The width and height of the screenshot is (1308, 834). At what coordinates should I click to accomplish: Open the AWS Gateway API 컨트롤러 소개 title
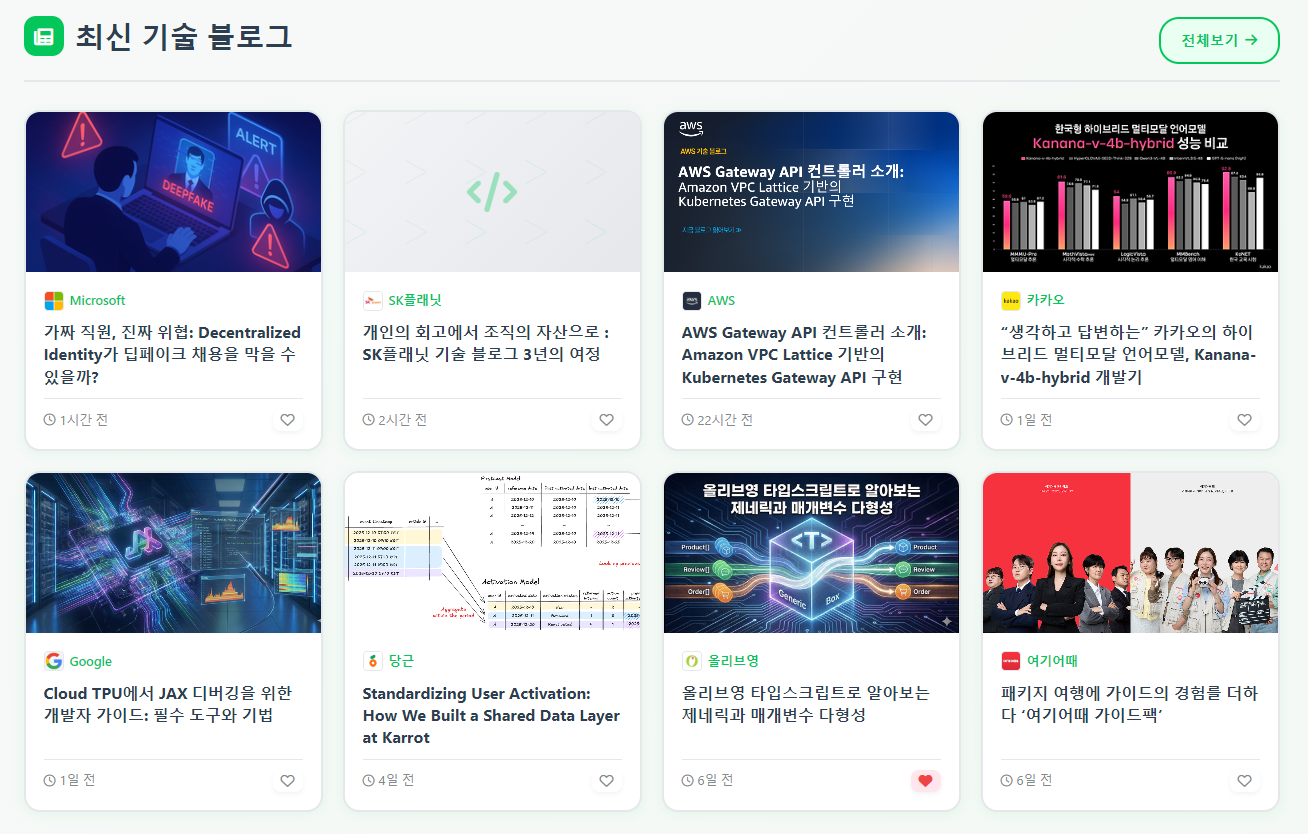tap(804, 355)
